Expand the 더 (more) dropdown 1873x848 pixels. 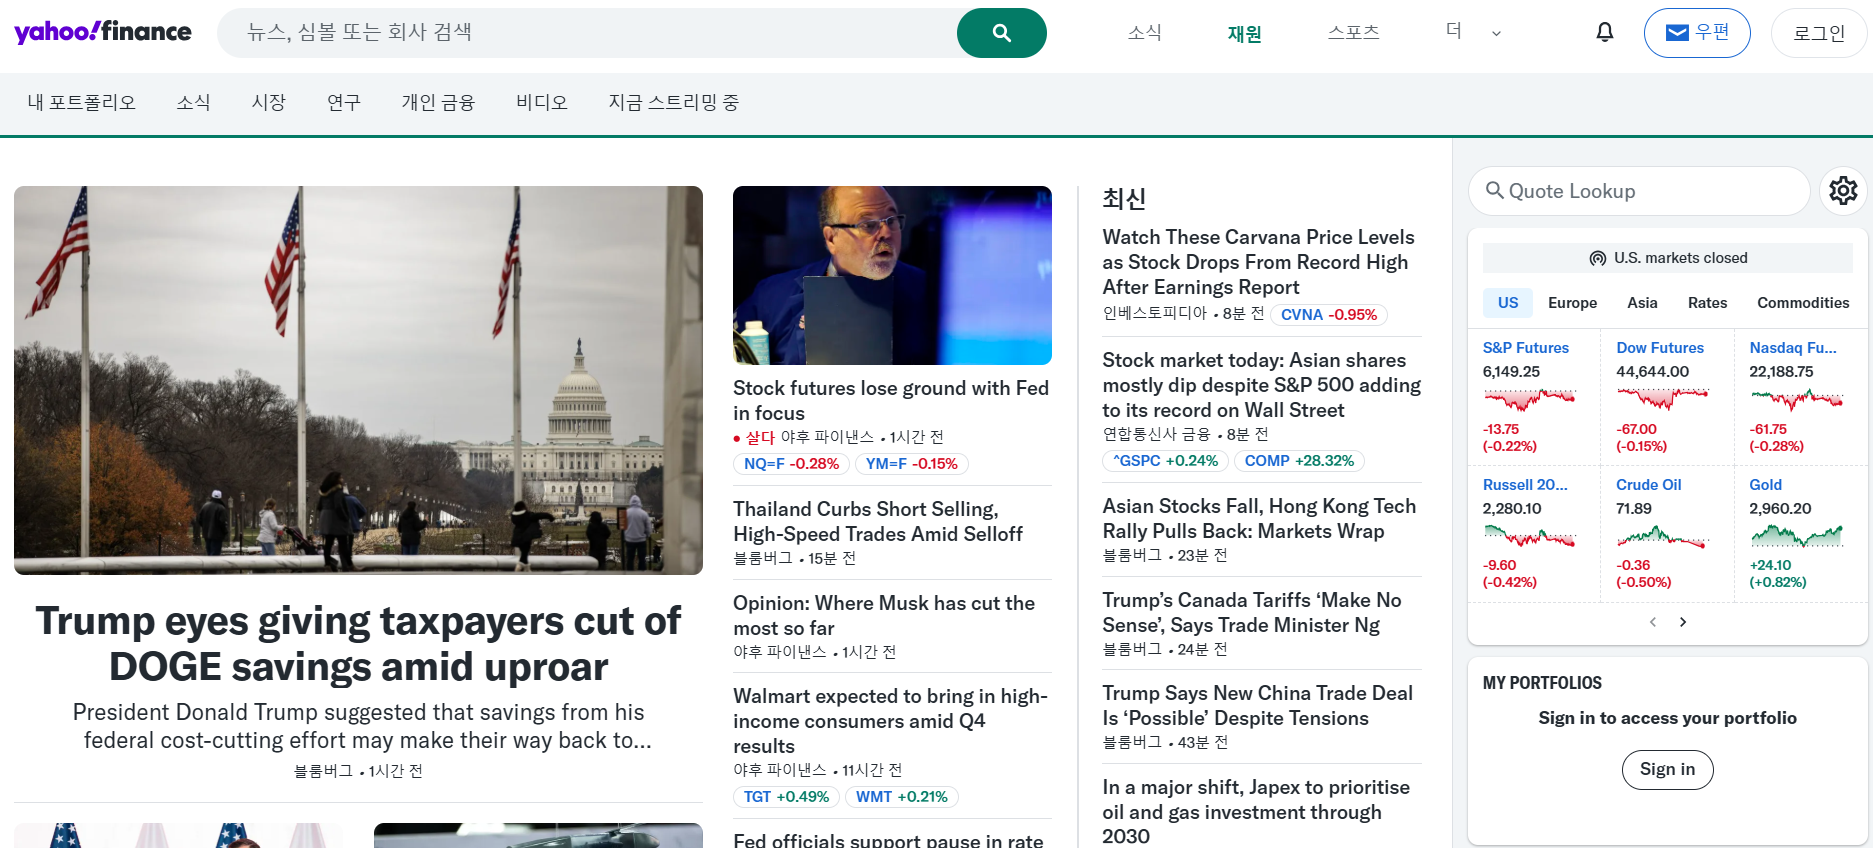tap(1474, 32)
